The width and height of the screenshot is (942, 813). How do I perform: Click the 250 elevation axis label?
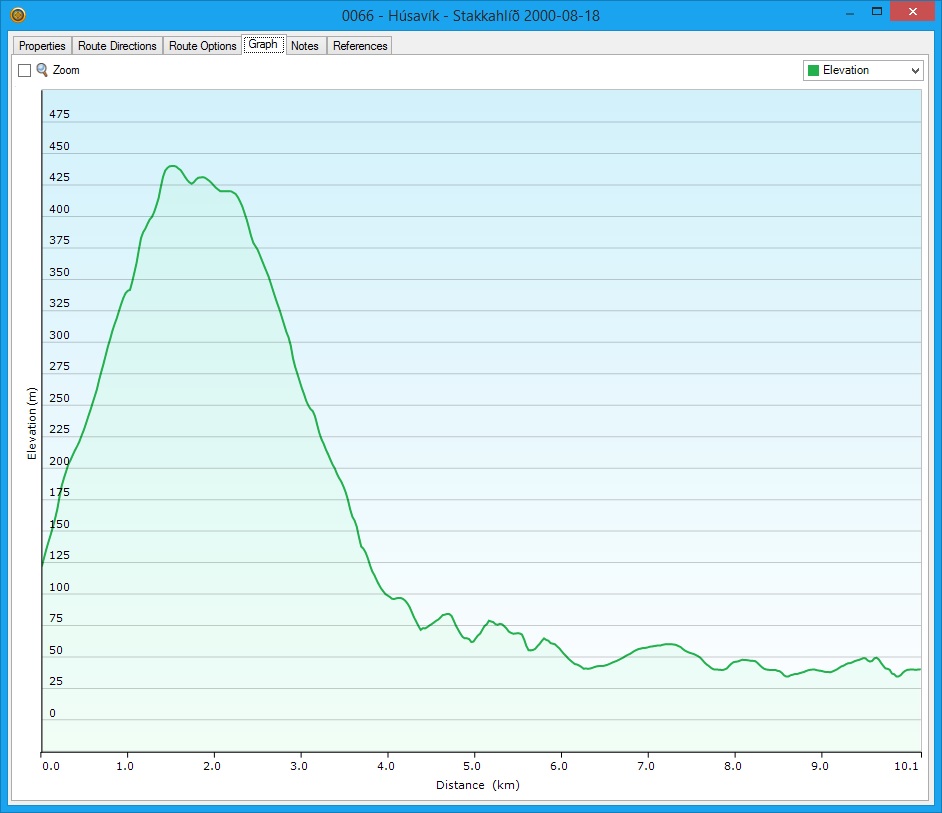click(59, 398)
